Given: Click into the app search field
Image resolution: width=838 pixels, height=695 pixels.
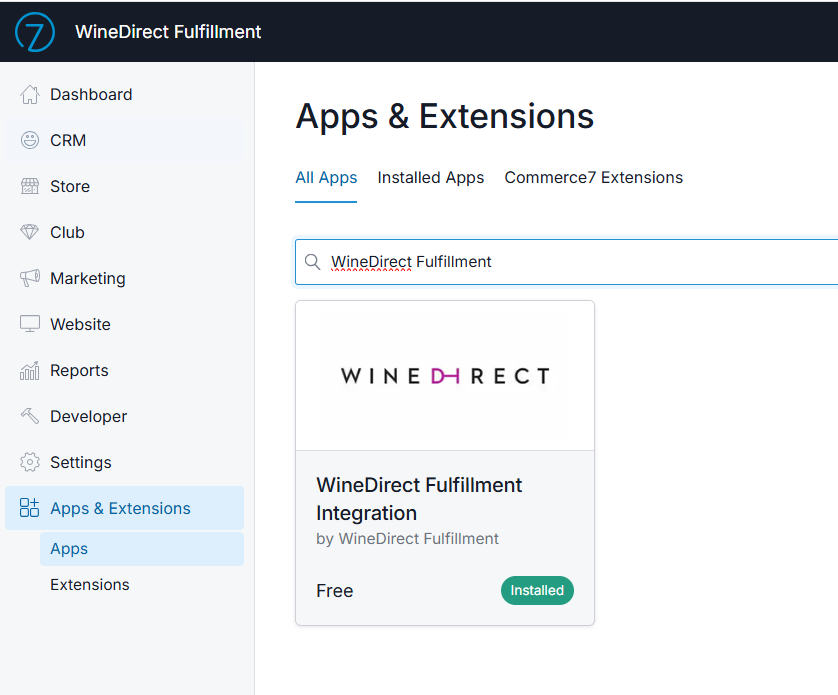Looking at the screenshot, I should point(567,262).
